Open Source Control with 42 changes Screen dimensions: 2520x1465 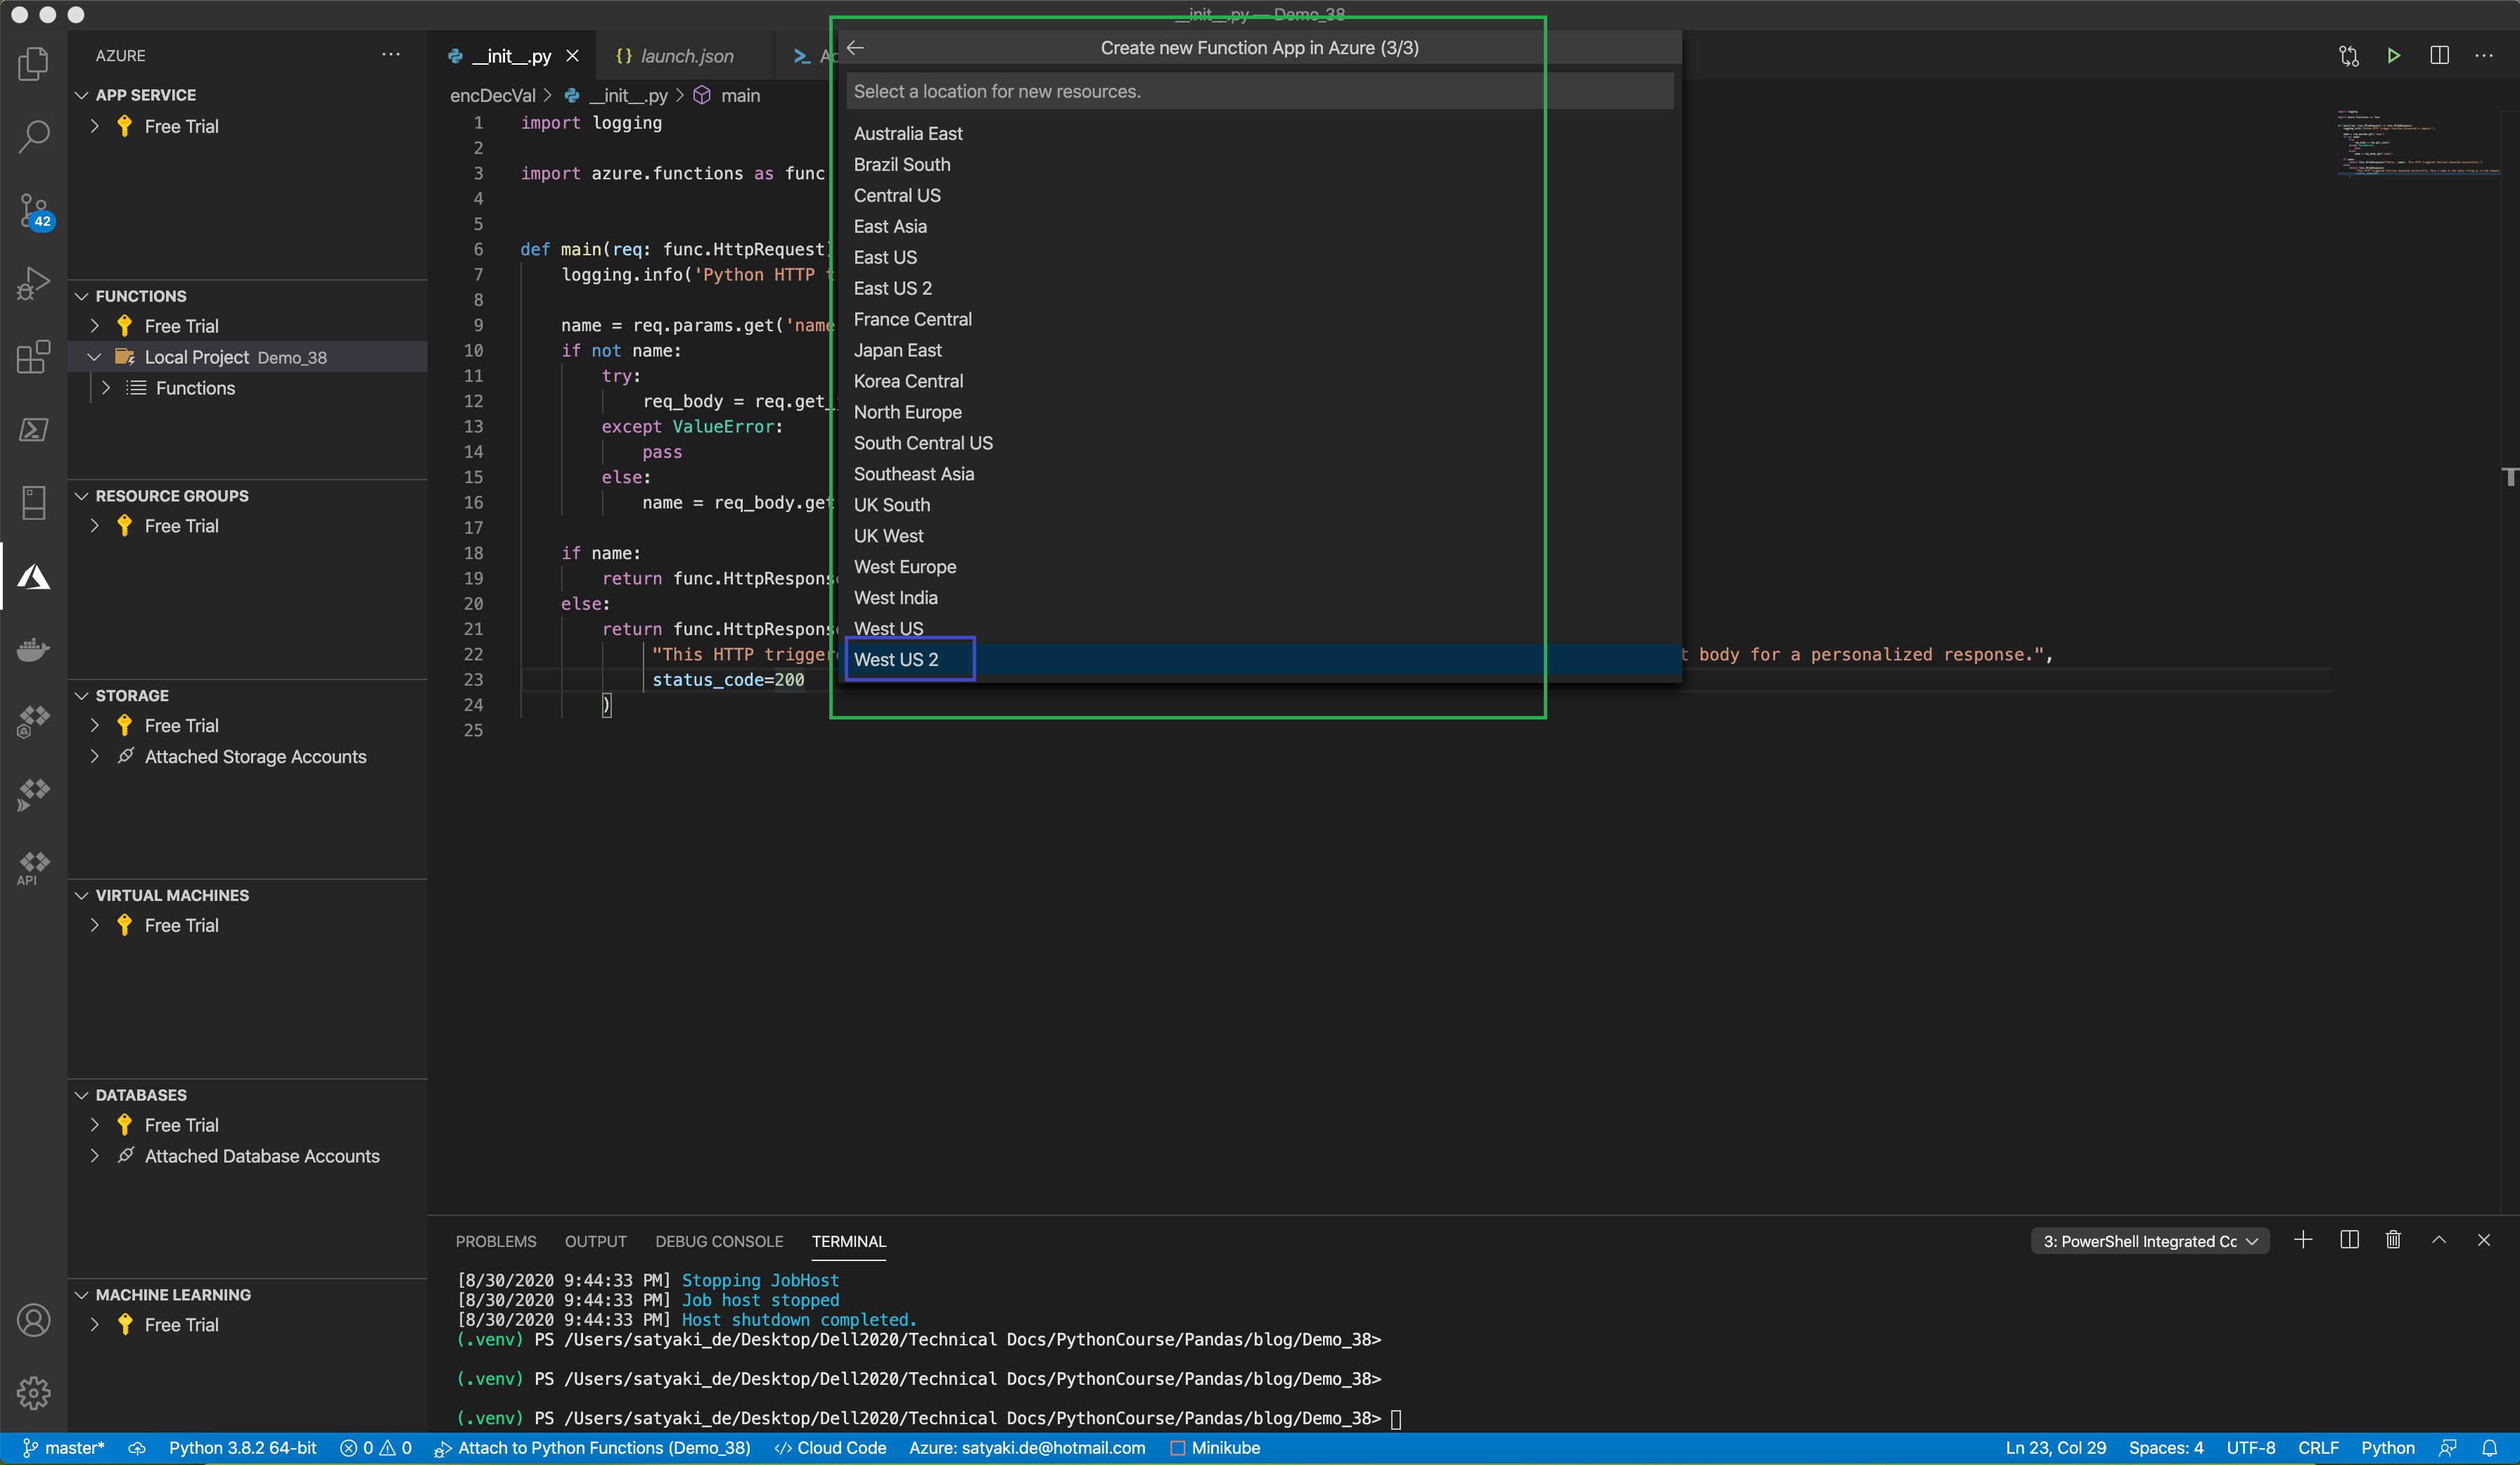[33, 211]
